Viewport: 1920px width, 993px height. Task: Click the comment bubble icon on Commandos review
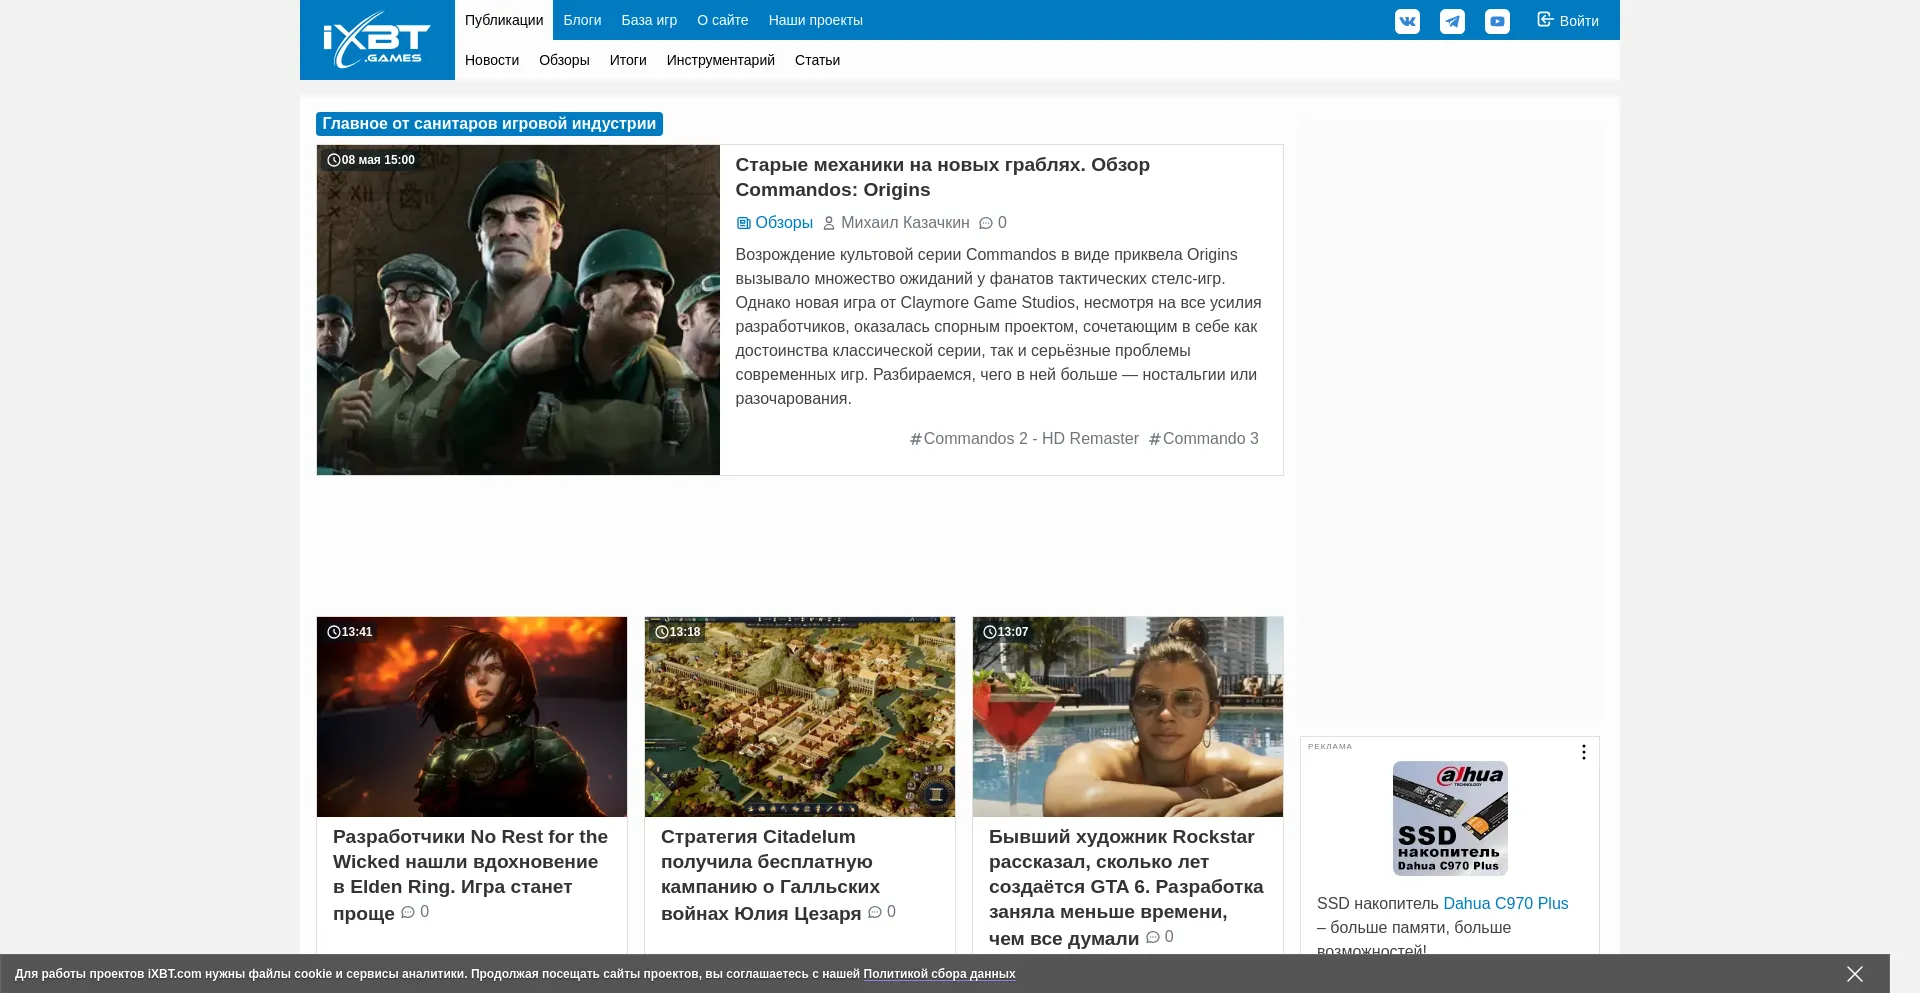(x=986, y=223)
